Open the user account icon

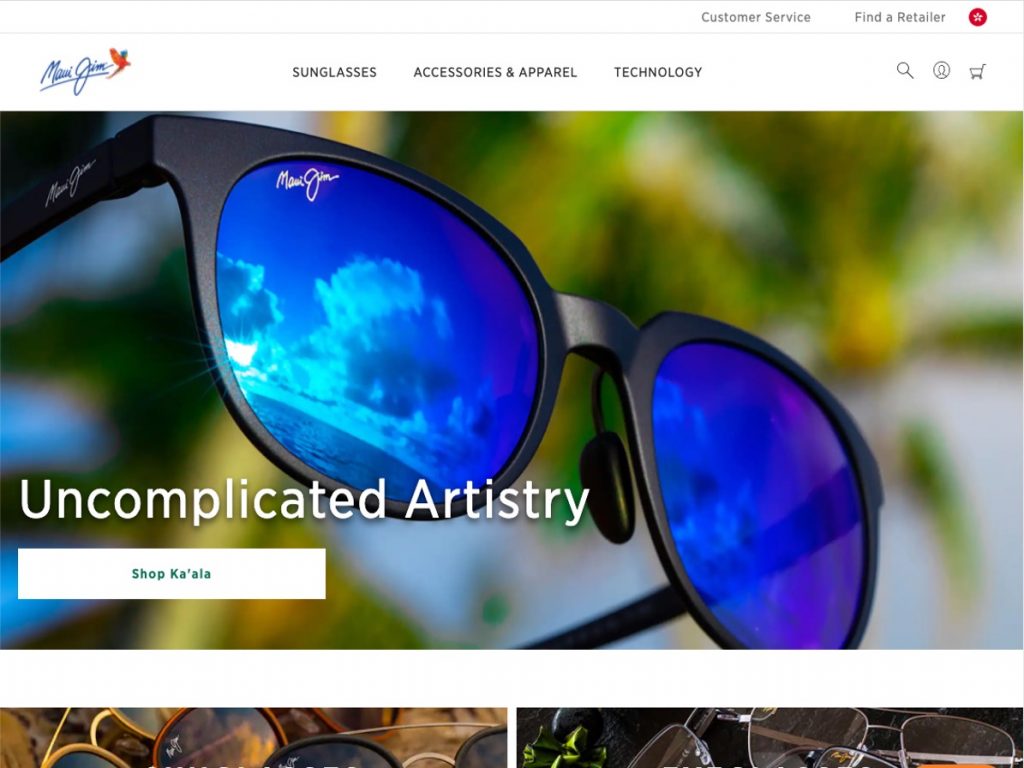click(x=941, y=71)
